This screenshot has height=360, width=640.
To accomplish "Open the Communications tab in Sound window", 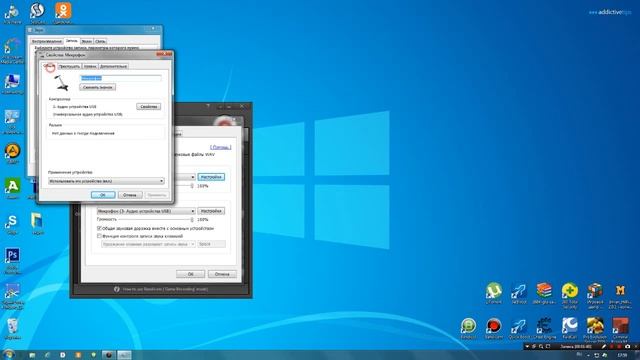I will (100, 41).
